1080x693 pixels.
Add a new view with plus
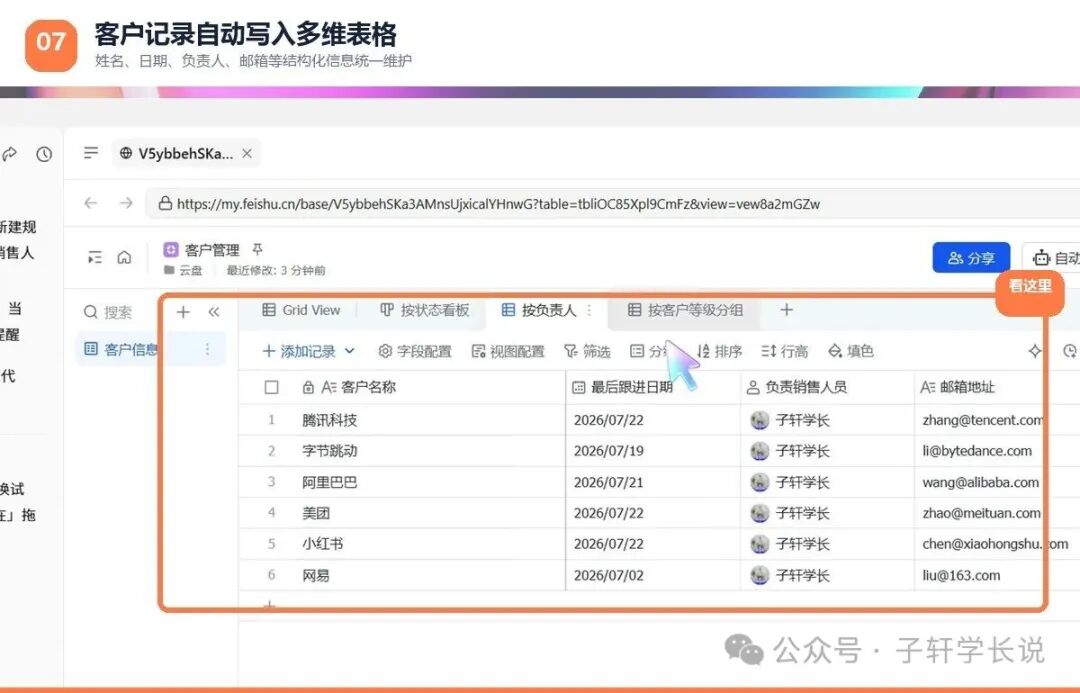pyautogui.click(x=787, y=310)
